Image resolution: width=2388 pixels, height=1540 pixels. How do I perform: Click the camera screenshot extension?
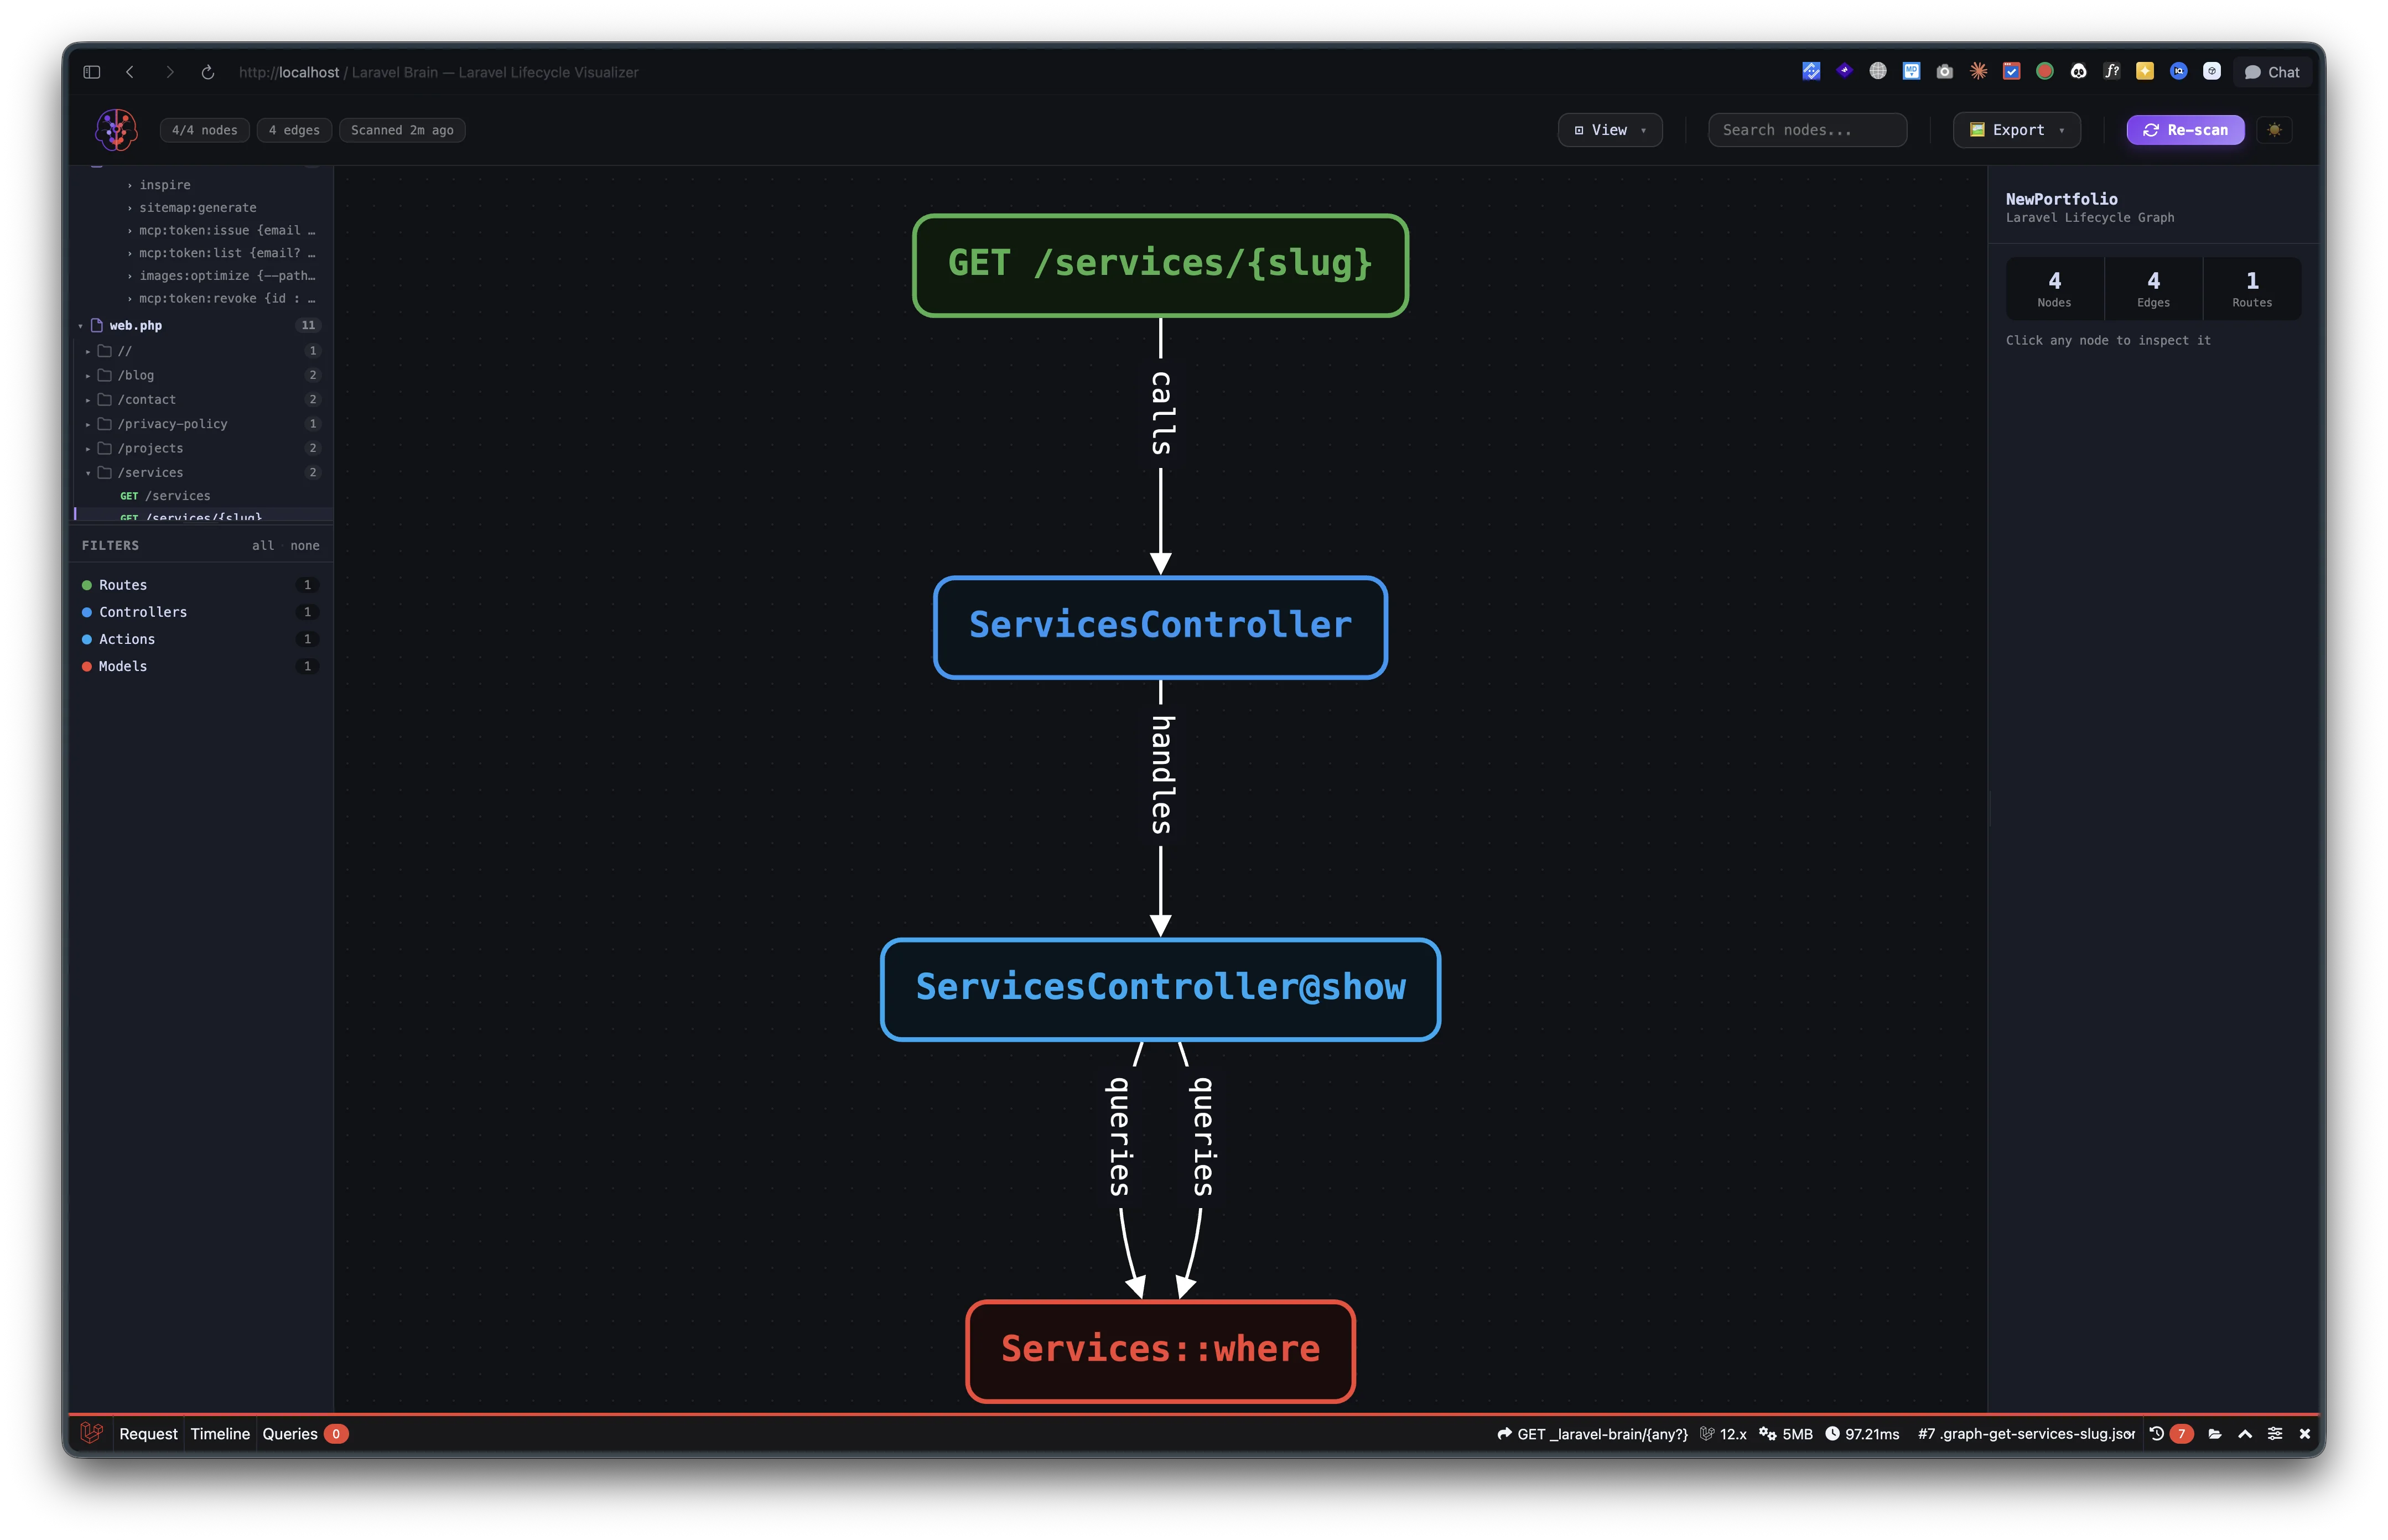click(x=1945, y=71)
